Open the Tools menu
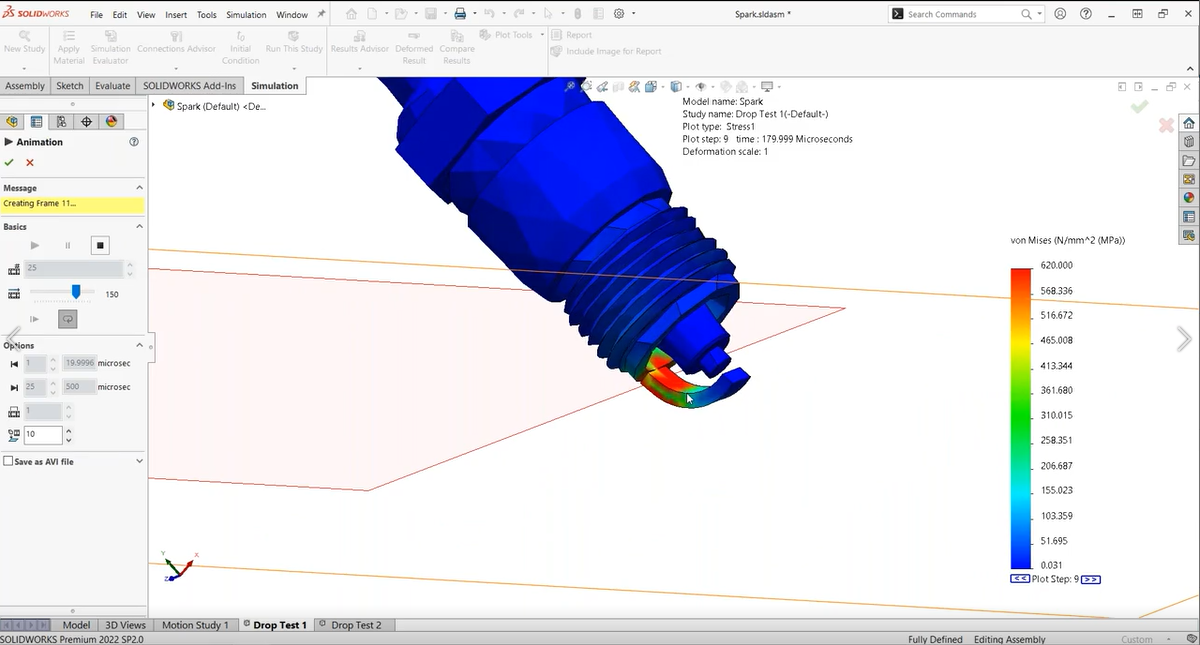Screen dimensions: 1200x645 [206, 15]
